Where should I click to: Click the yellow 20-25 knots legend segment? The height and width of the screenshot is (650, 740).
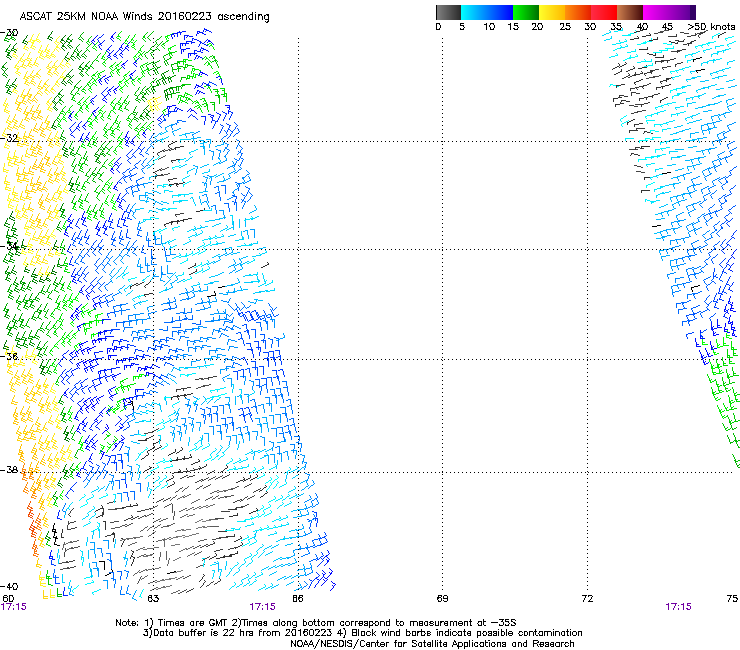(552, 12)
